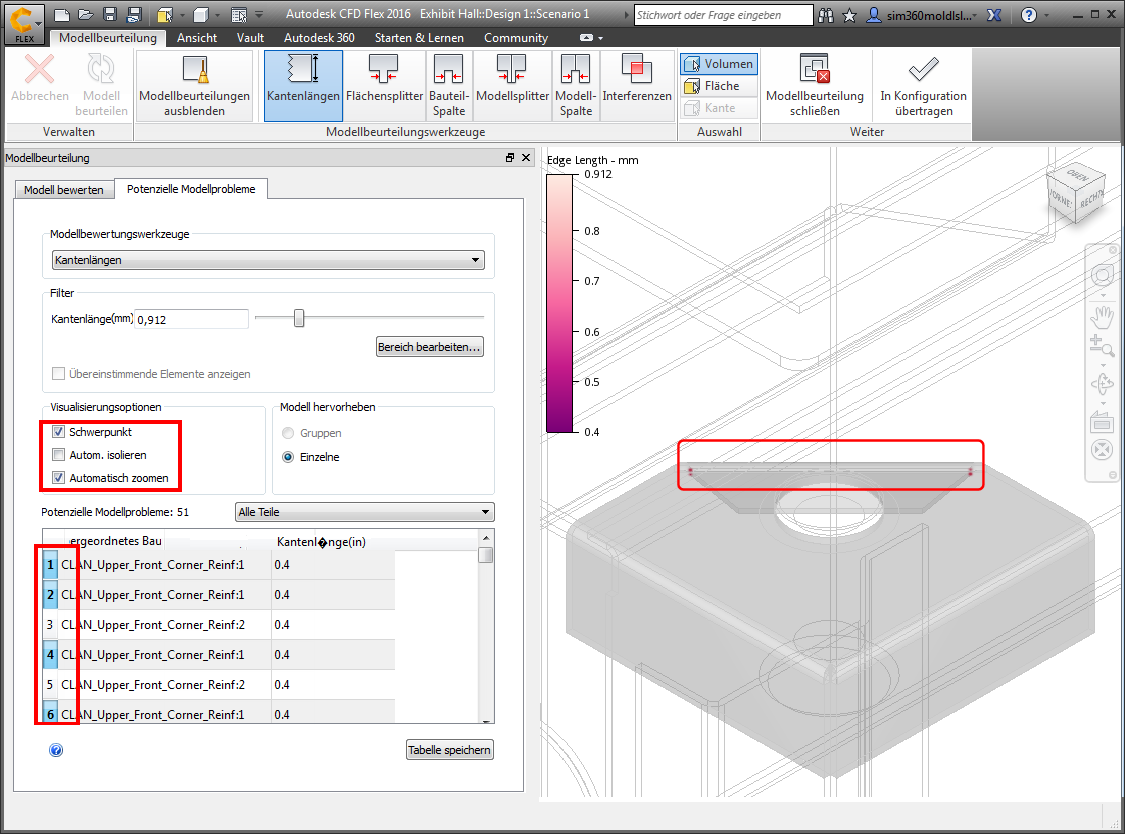Open the Vault ribbon tab
The height and width of the screenshot is (834, 1125).
point(250,38)
